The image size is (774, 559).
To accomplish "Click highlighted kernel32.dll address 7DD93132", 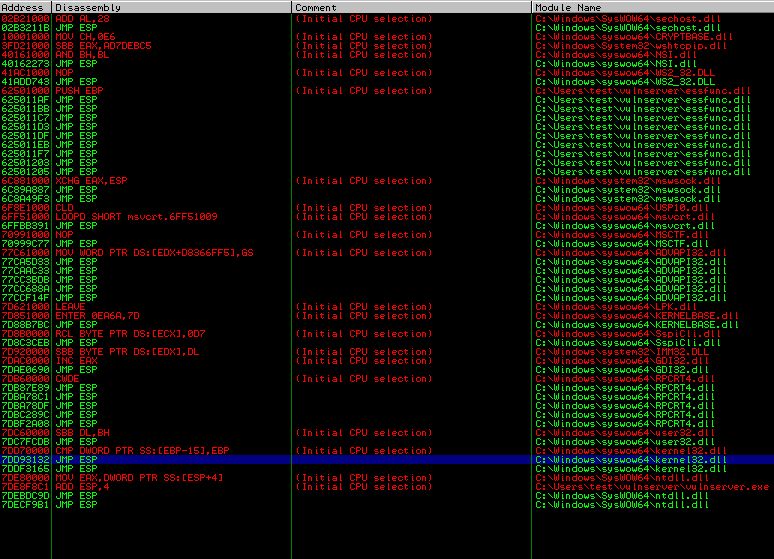I will (25, 460).
